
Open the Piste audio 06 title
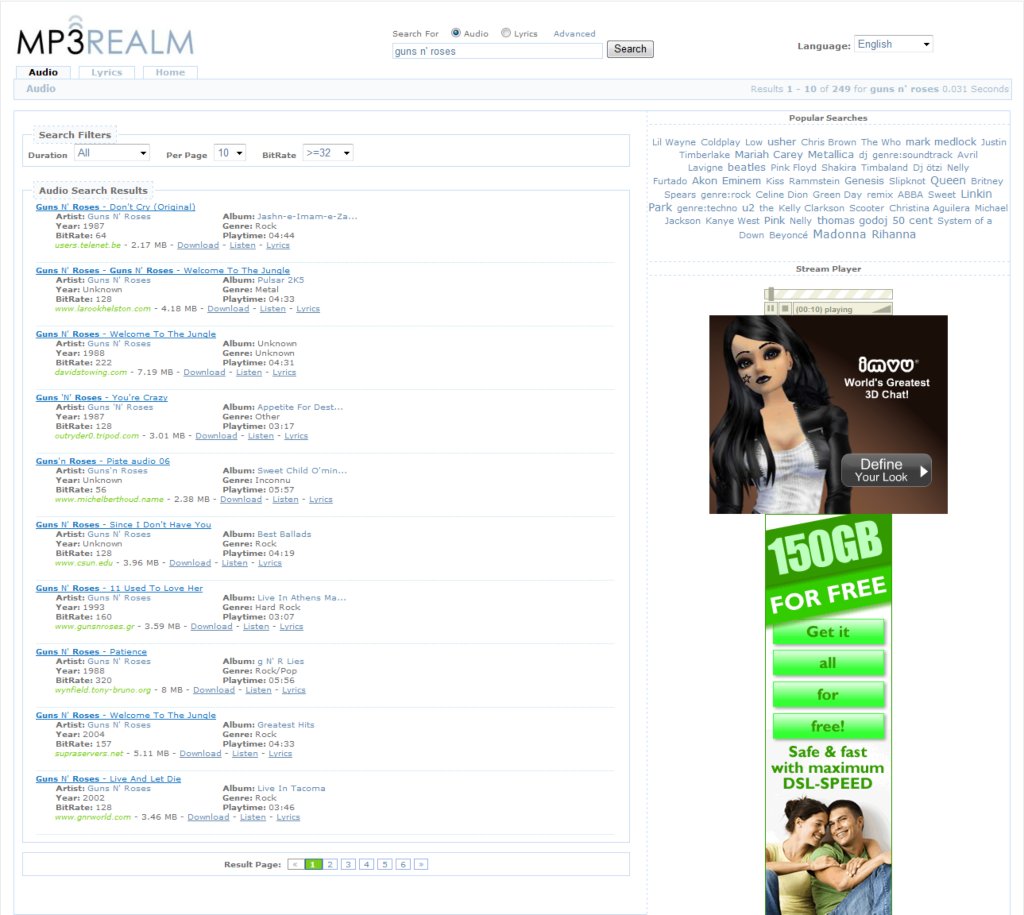point(103,461)
